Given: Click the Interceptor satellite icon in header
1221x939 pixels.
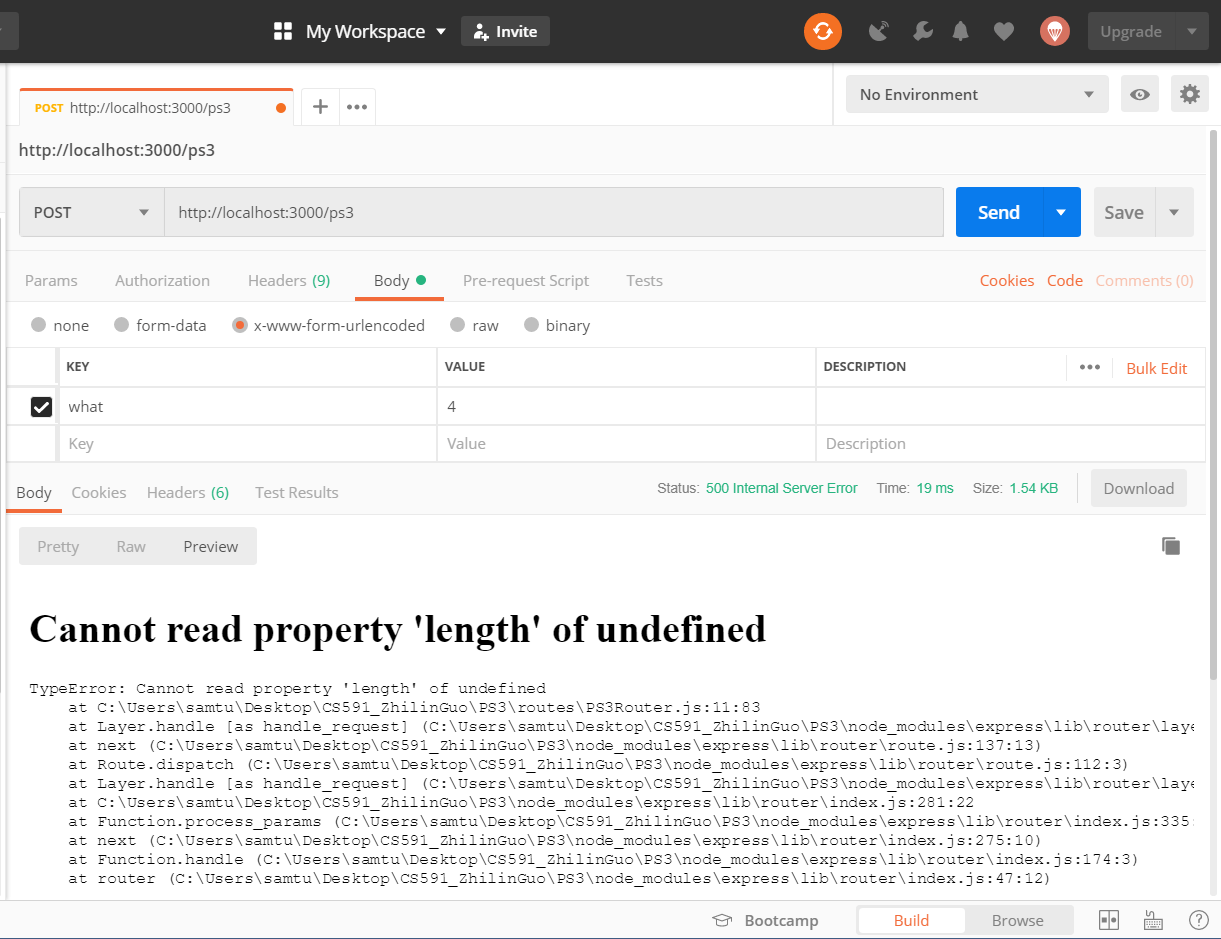Looking at the screenshot, I should pyautogui.click(x=879, y=31).
